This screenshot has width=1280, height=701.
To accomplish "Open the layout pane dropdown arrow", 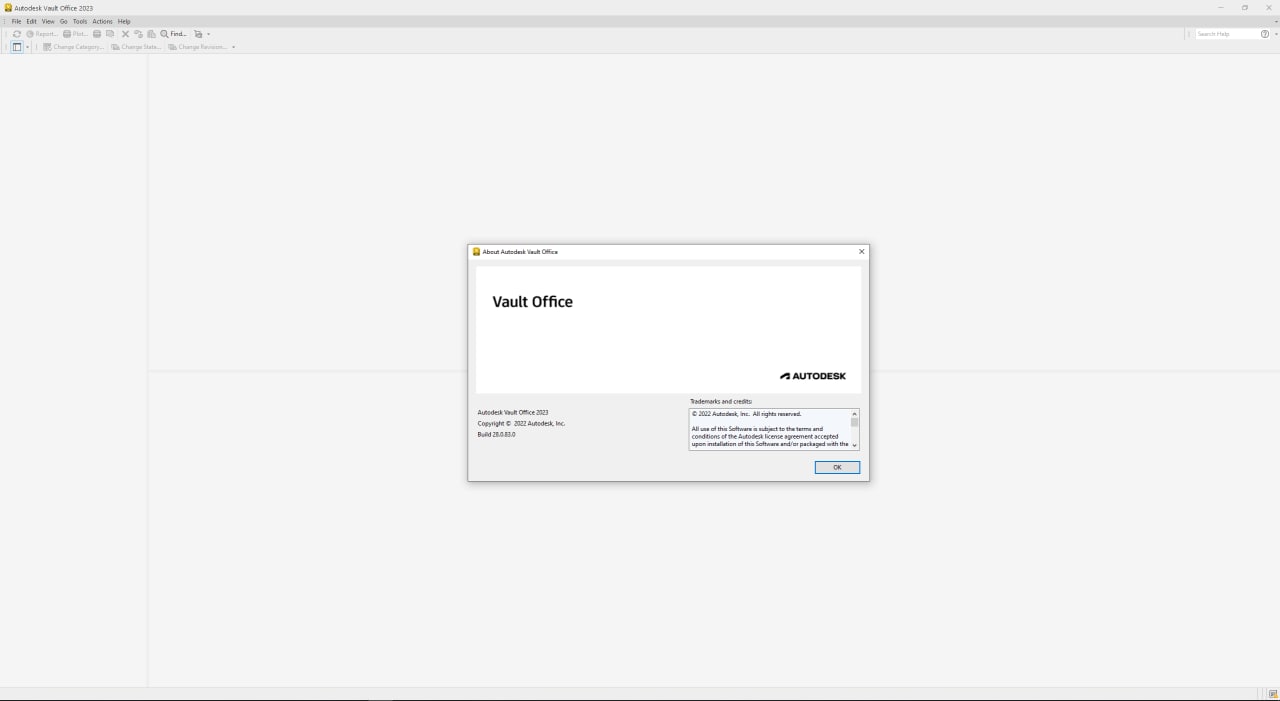I will tap(27, 47).
